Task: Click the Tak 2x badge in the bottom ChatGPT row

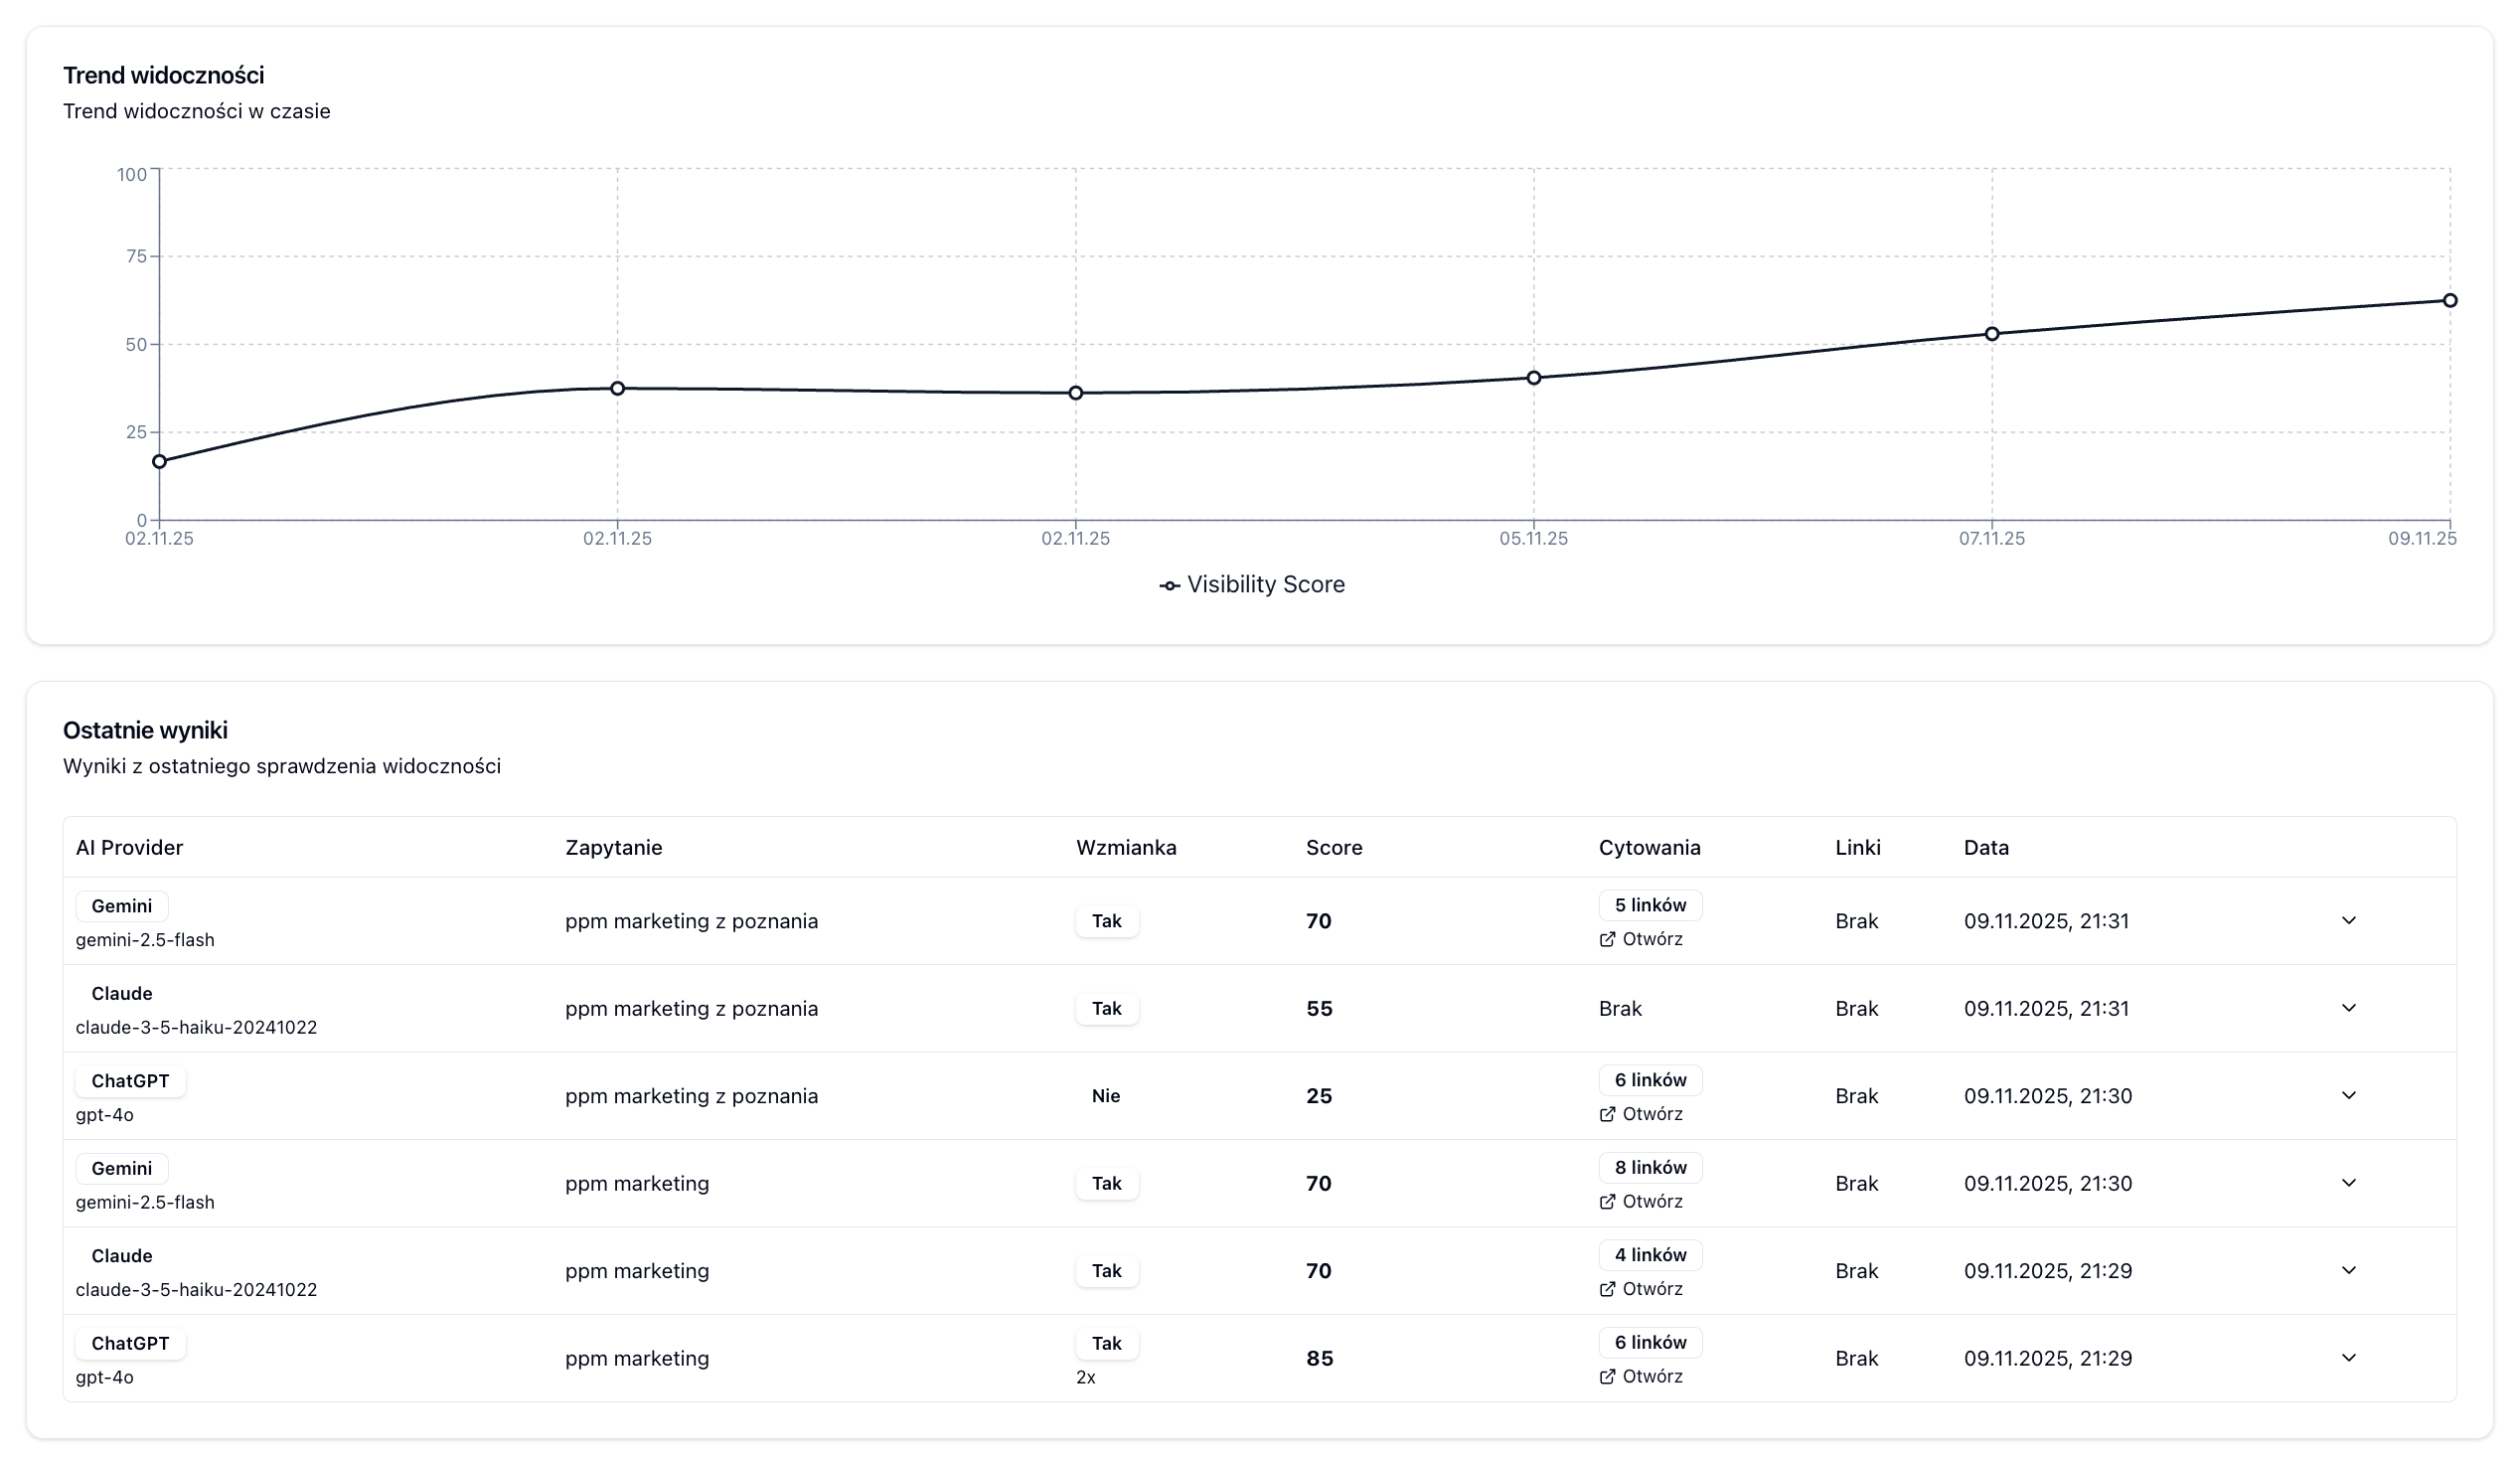Action: coord(1106,1344)
